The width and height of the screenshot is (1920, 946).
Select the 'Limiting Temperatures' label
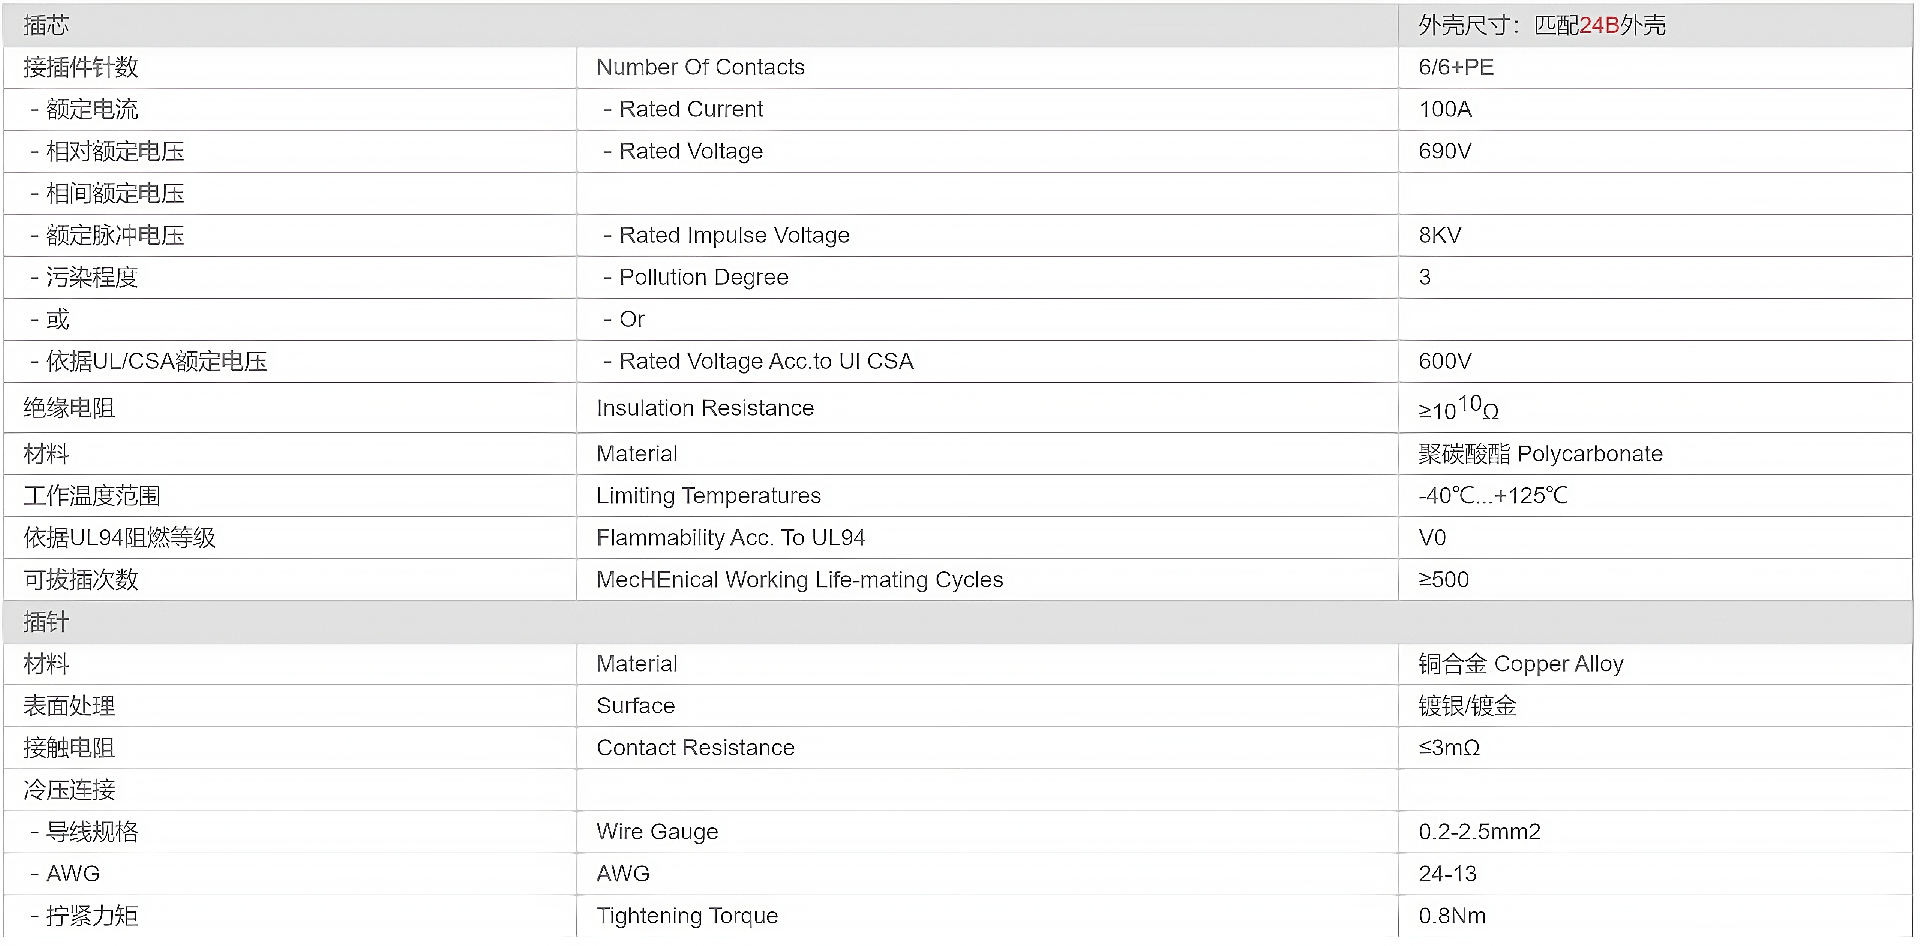pyautogui.click(x=708, y=496)
